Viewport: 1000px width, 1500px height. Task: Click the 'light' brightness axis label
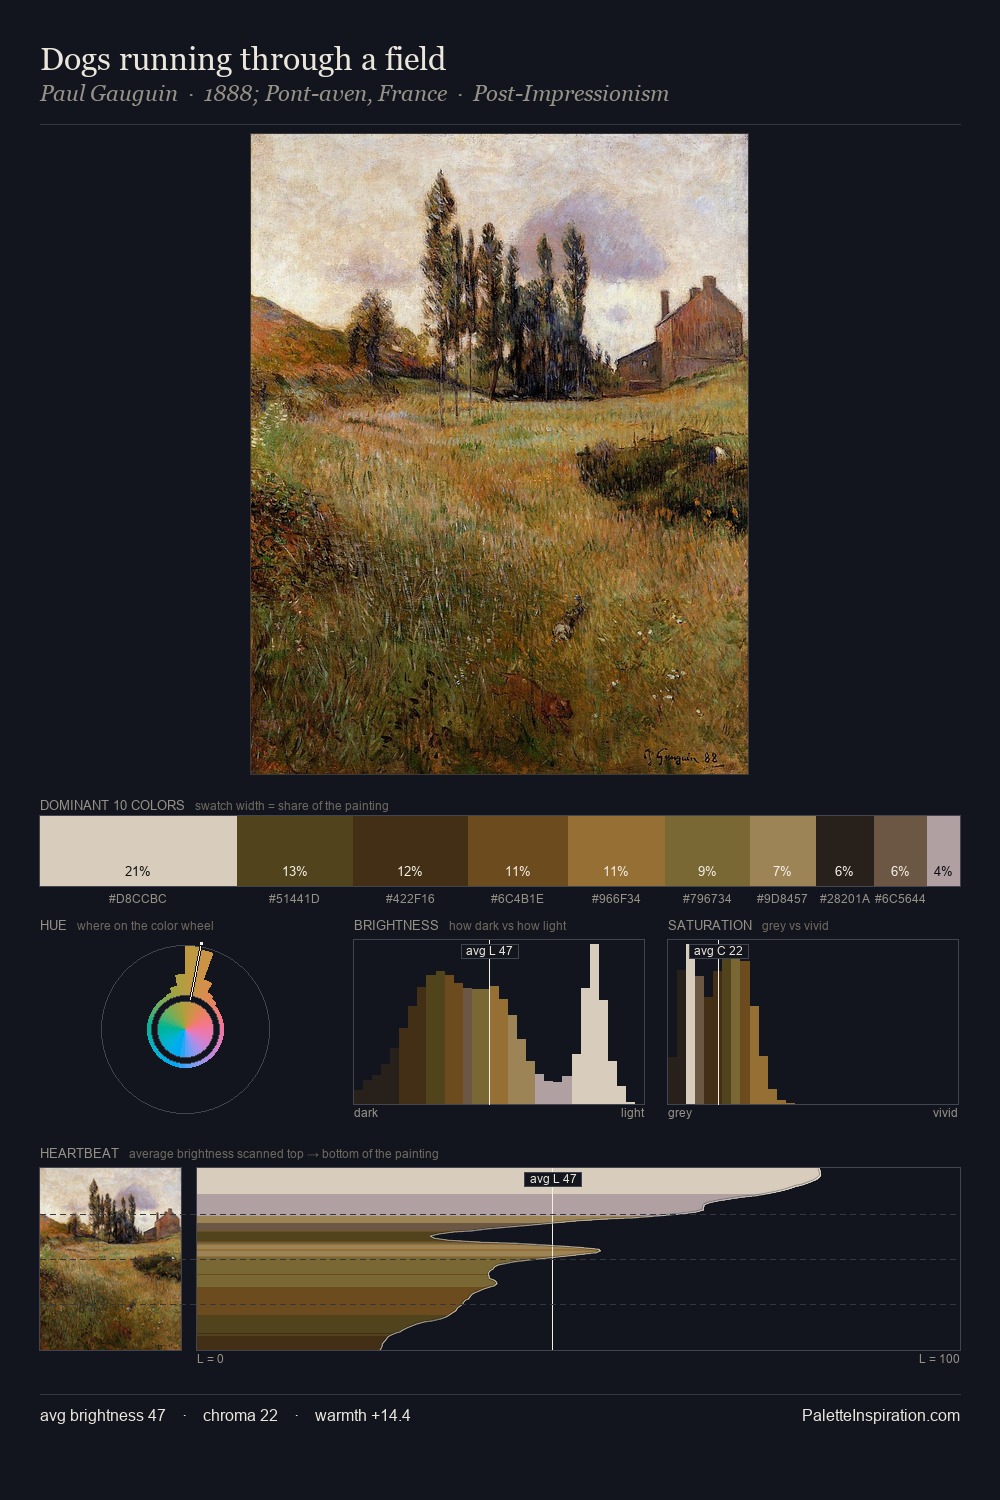632,1113
